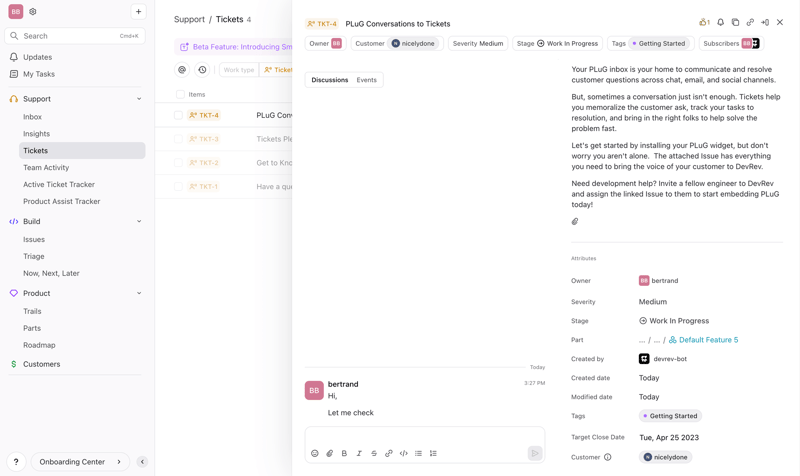The width and height of the screenshot is (800, 476).
Task: Go to Inbox under Support
Action: point(32,117)
